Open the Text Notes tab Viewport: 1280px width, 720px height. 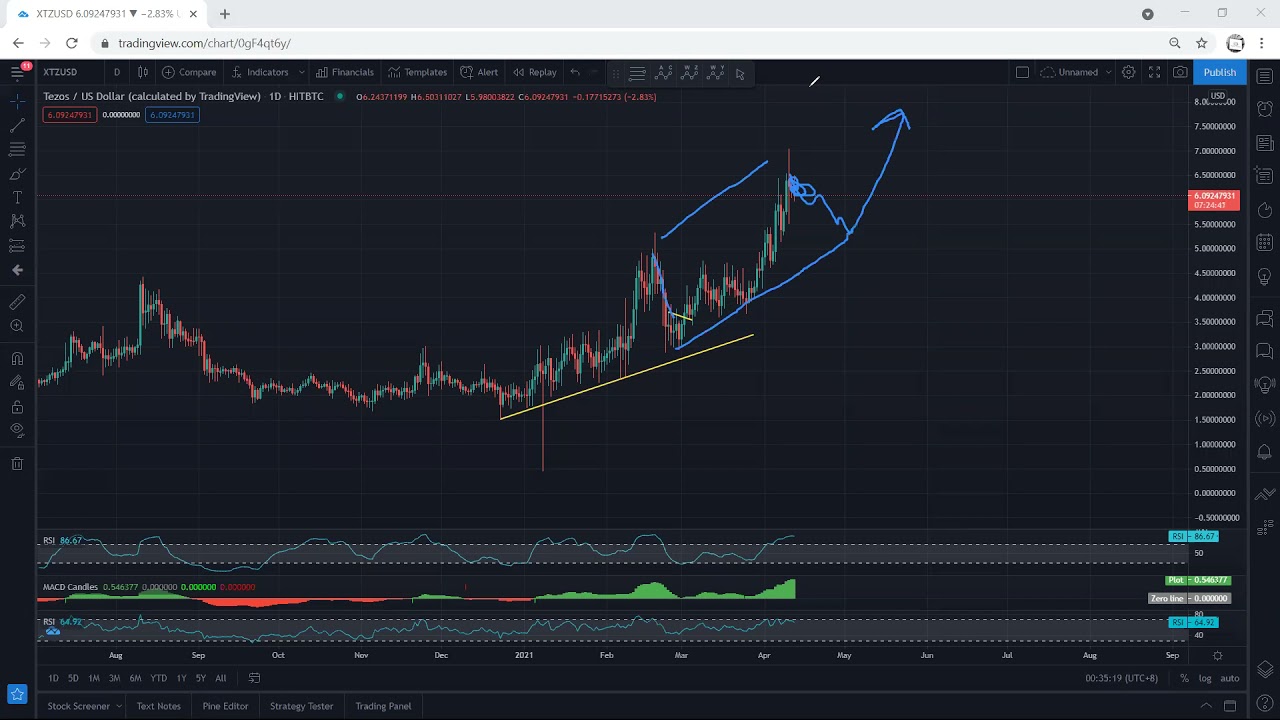159,706
